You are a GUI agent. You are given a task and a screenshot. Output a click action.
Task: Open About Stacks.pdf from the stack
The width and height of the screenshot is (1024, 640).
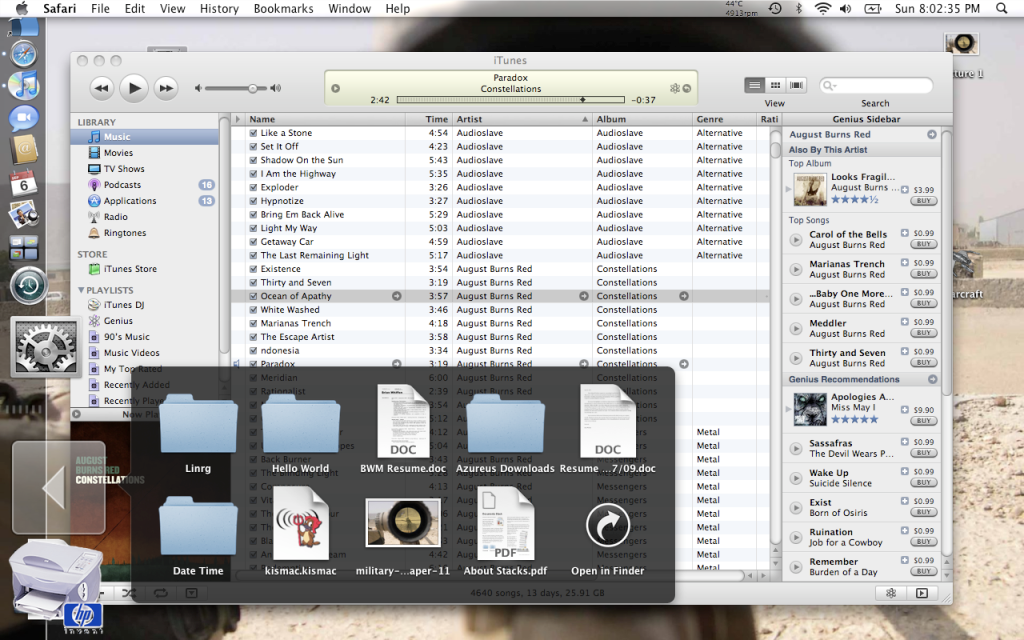tap(505, 532)
